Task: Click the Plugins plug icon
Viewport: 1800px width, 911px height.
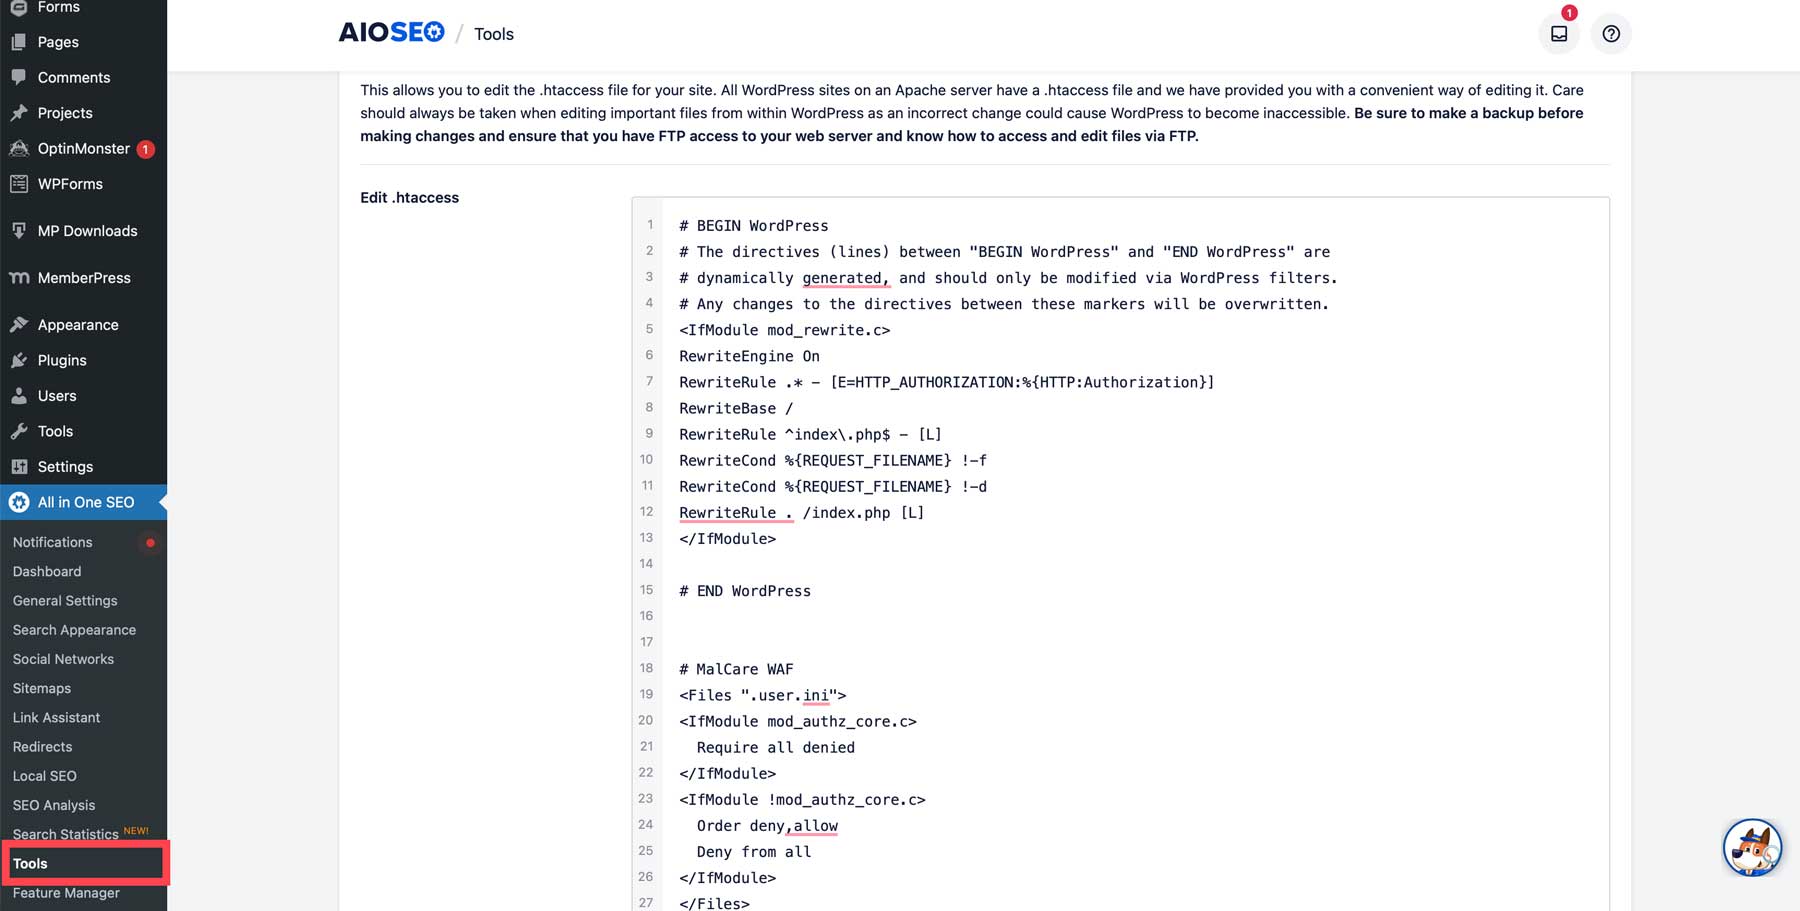Action: pyautogui.click(x=19, y=360)
